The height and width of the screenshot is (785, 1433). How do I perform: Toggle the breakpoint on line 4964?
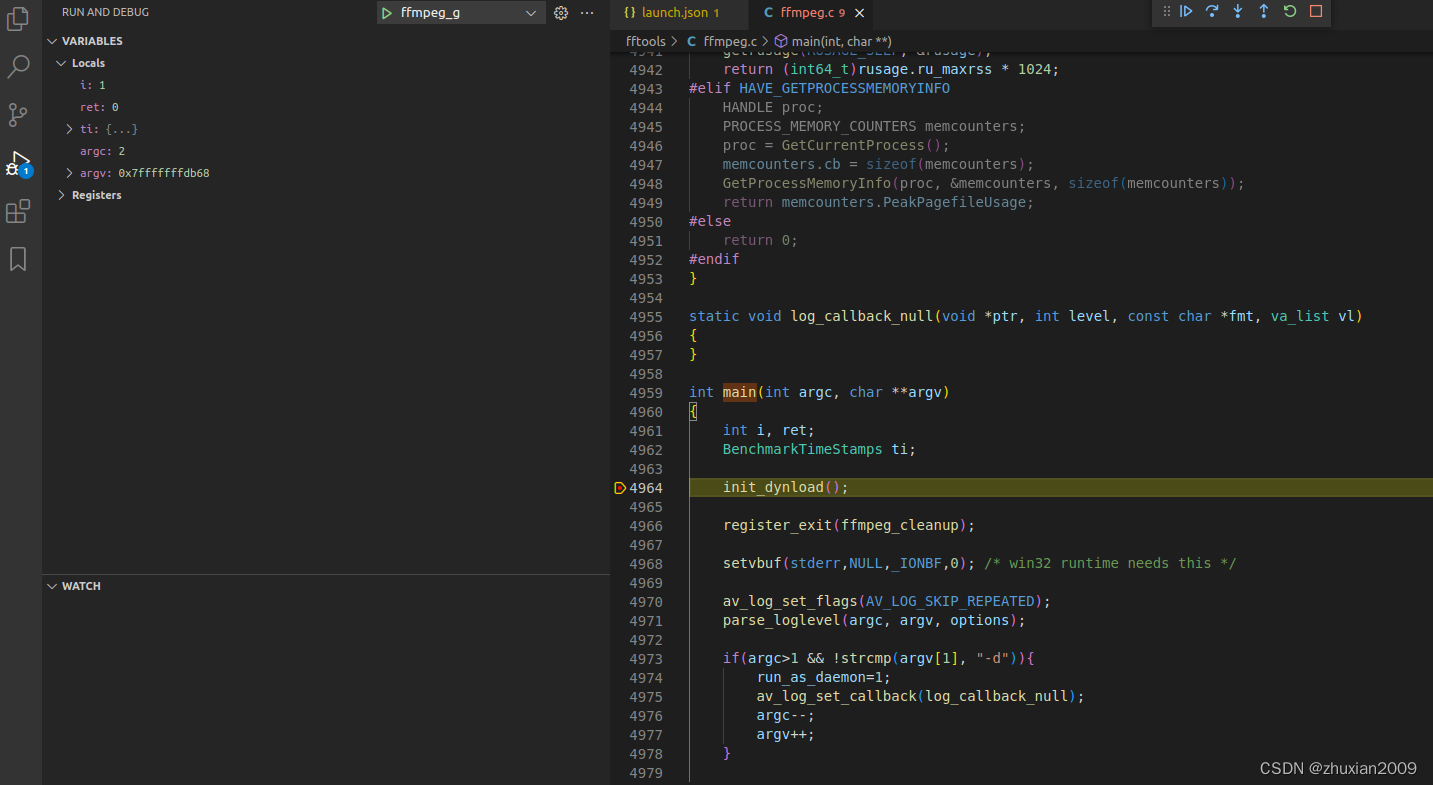619,487
